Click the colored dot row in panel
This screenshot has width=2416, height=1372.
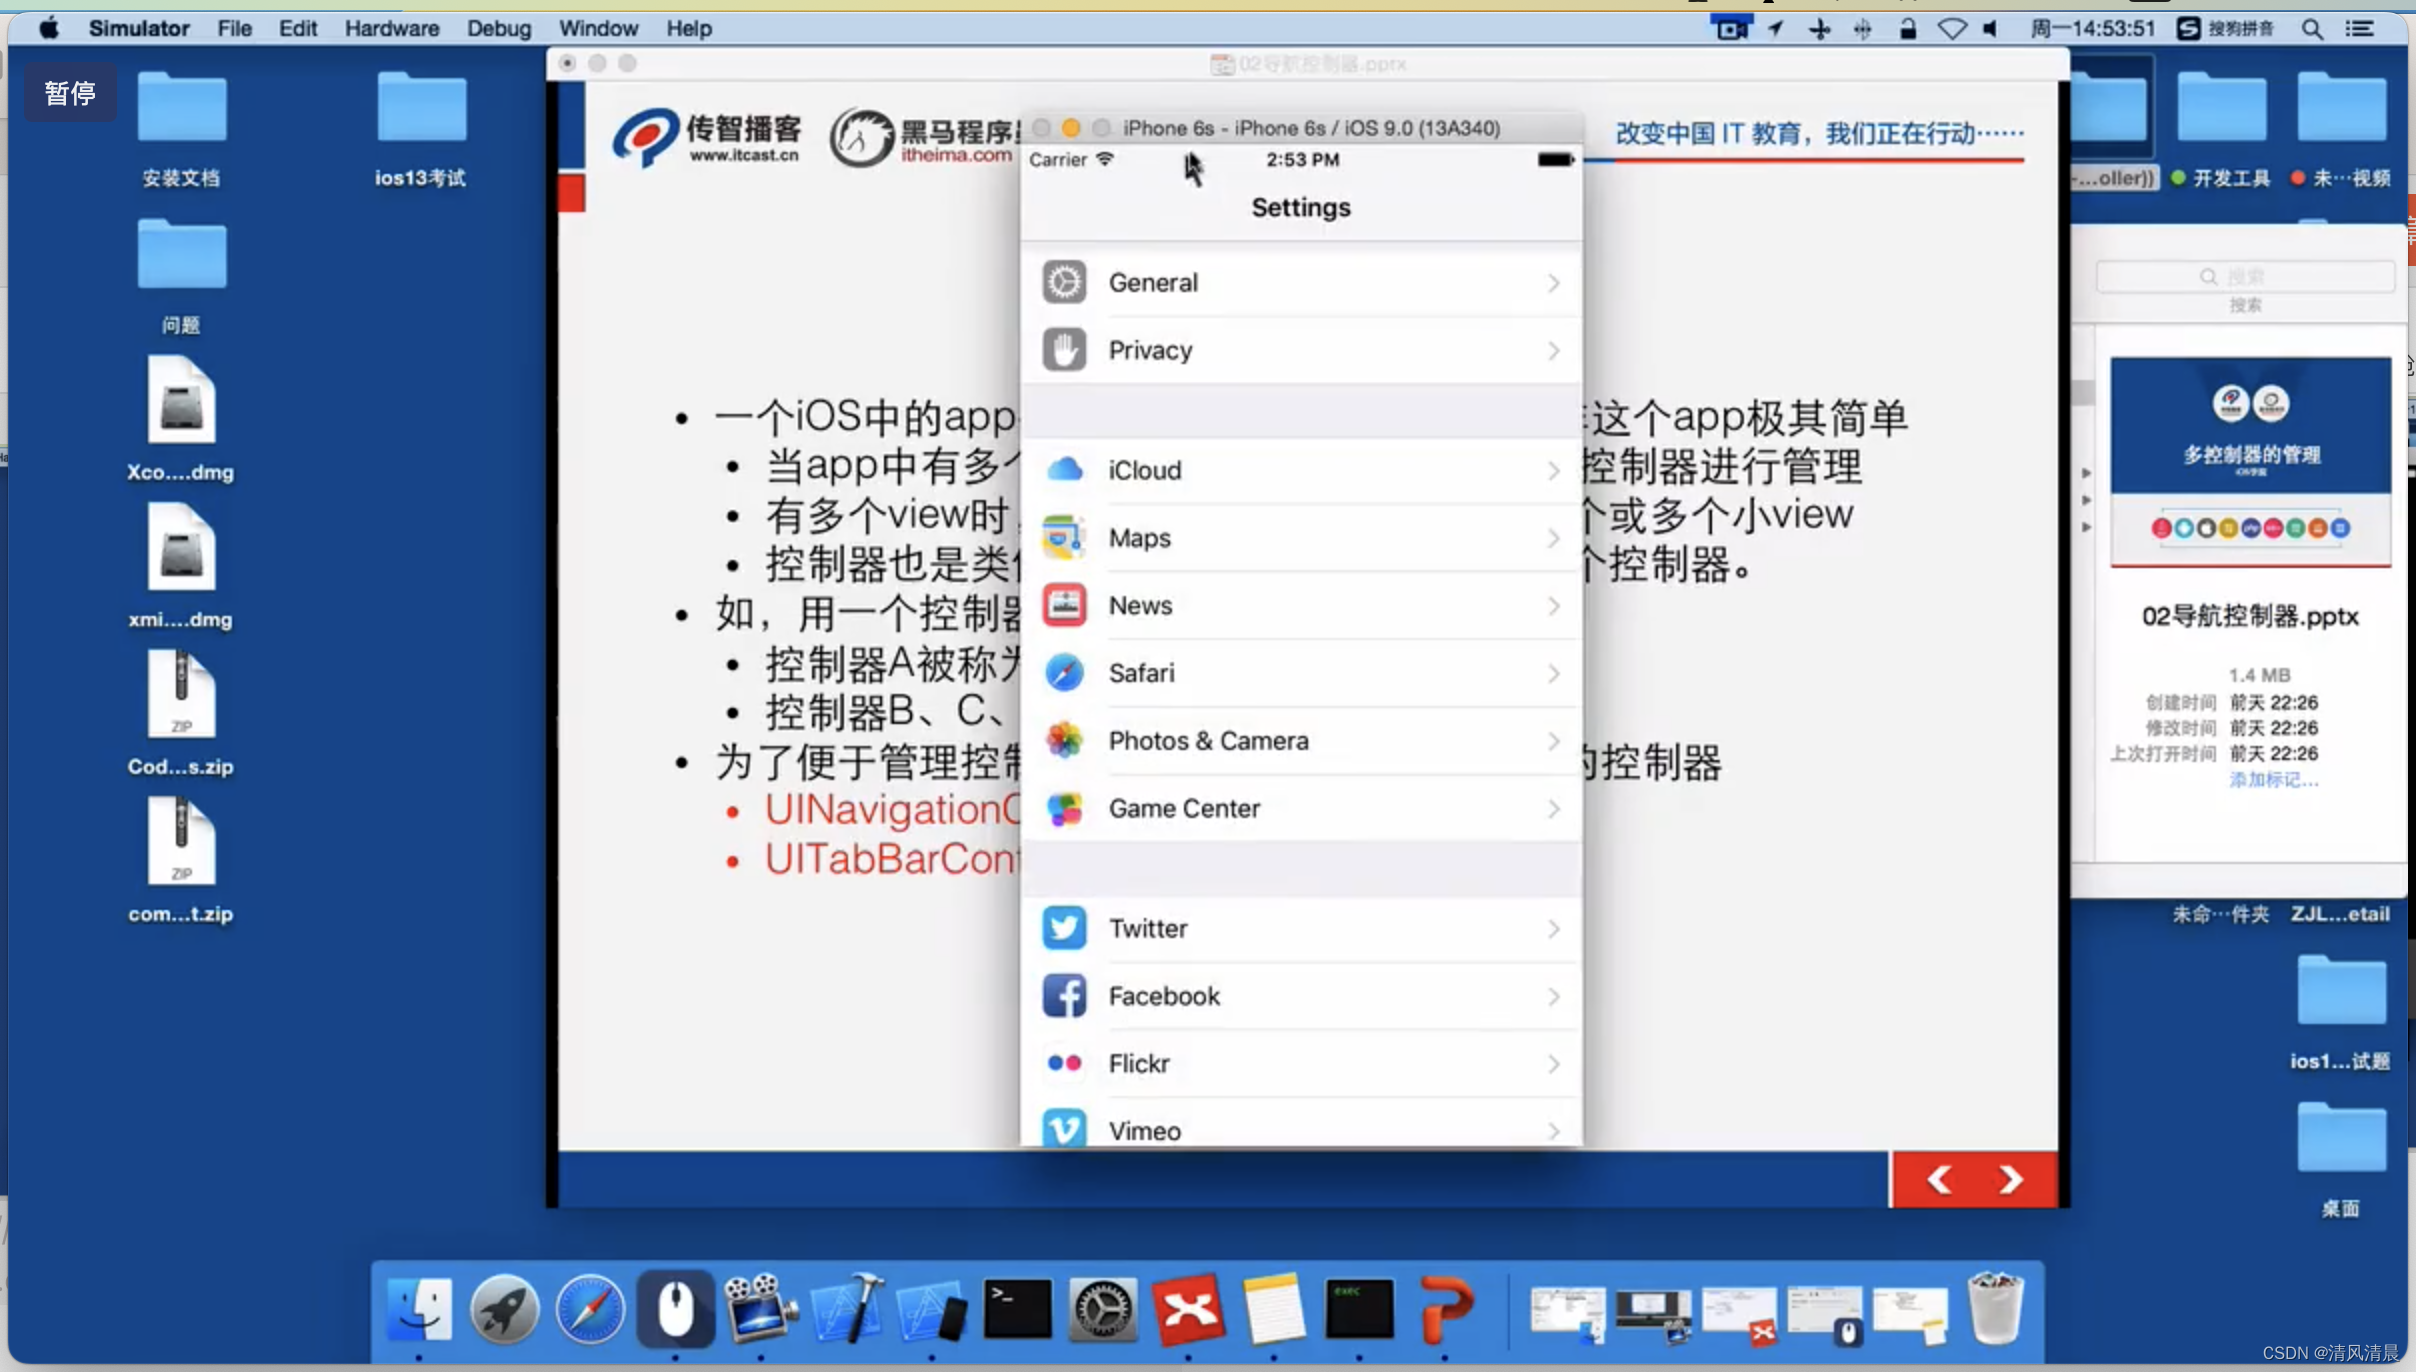[x=2248, y=528]
